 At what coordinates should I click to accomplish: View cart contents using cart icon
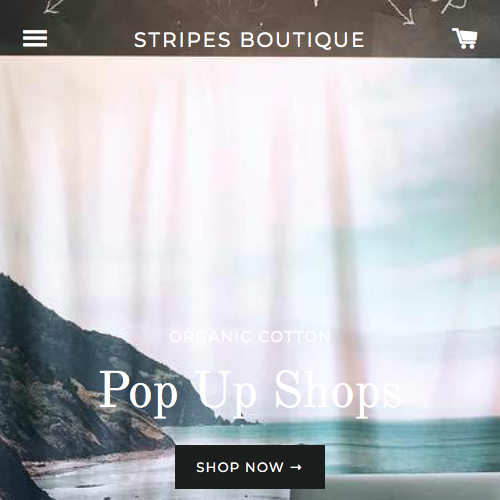tap(464, 38)
